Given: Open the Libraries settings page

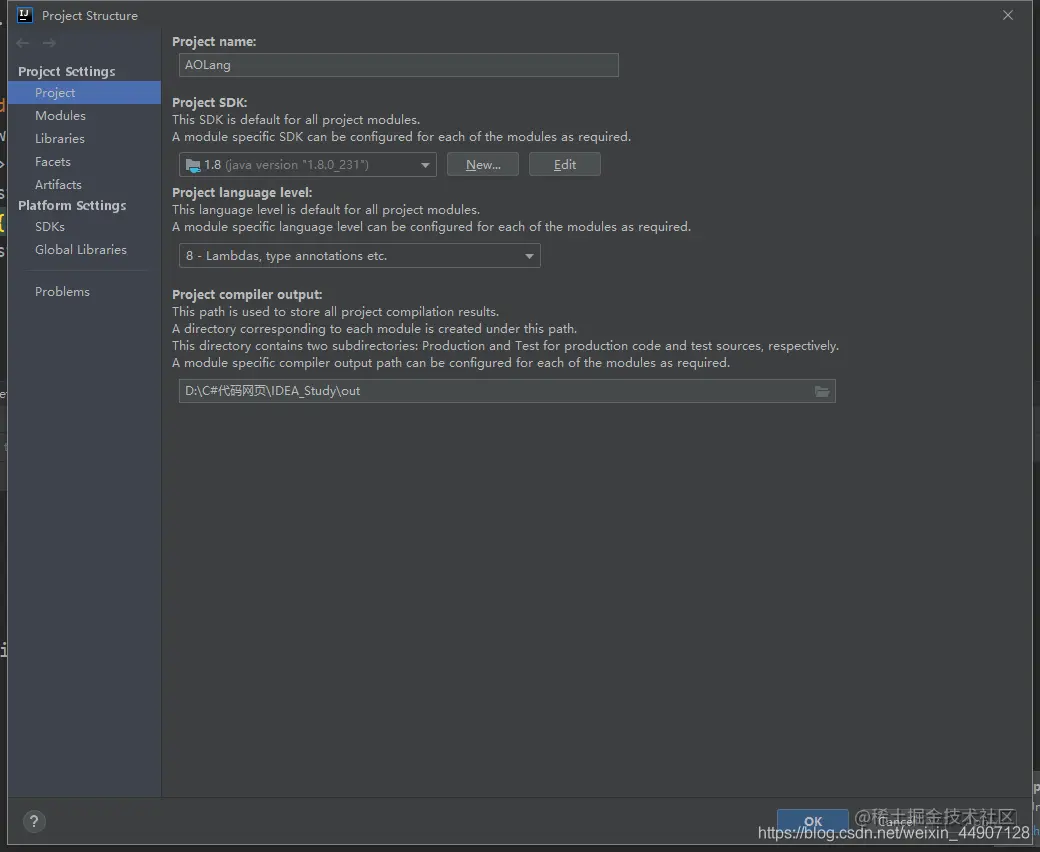Looking at the screenshot, I should [x=84, y=139].
